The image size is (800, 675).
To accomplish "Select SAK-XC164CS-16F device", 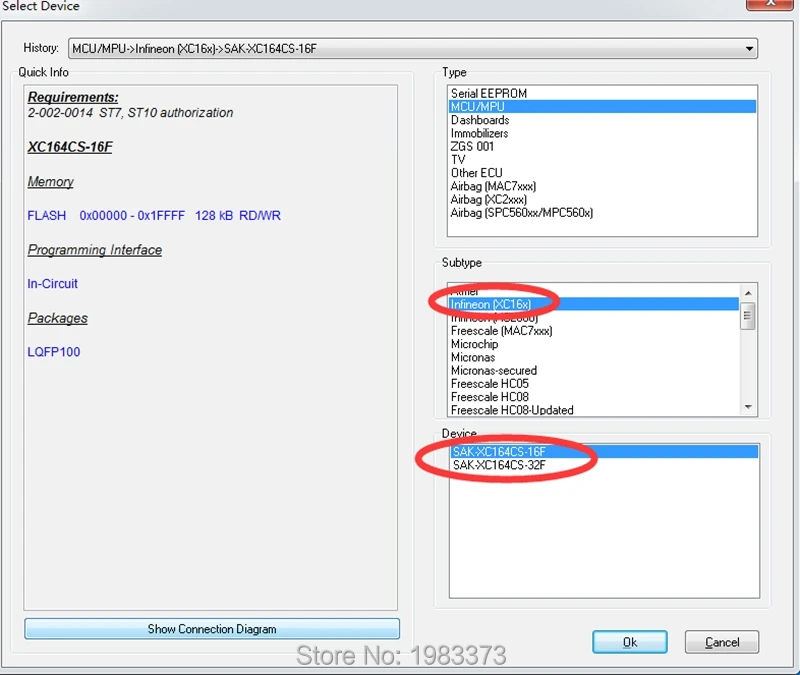I will point(604,452).
